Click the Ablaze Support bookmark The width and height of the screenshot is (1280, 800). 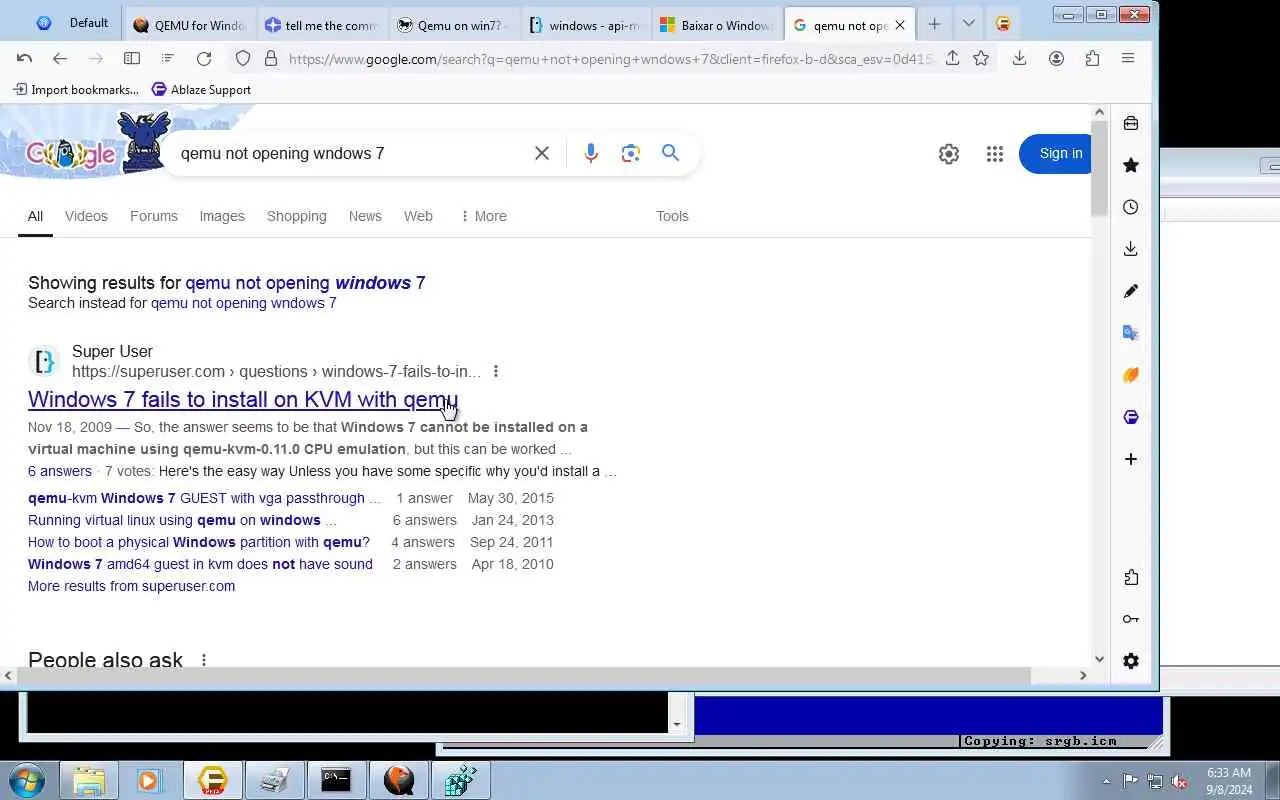click(201, 89)
